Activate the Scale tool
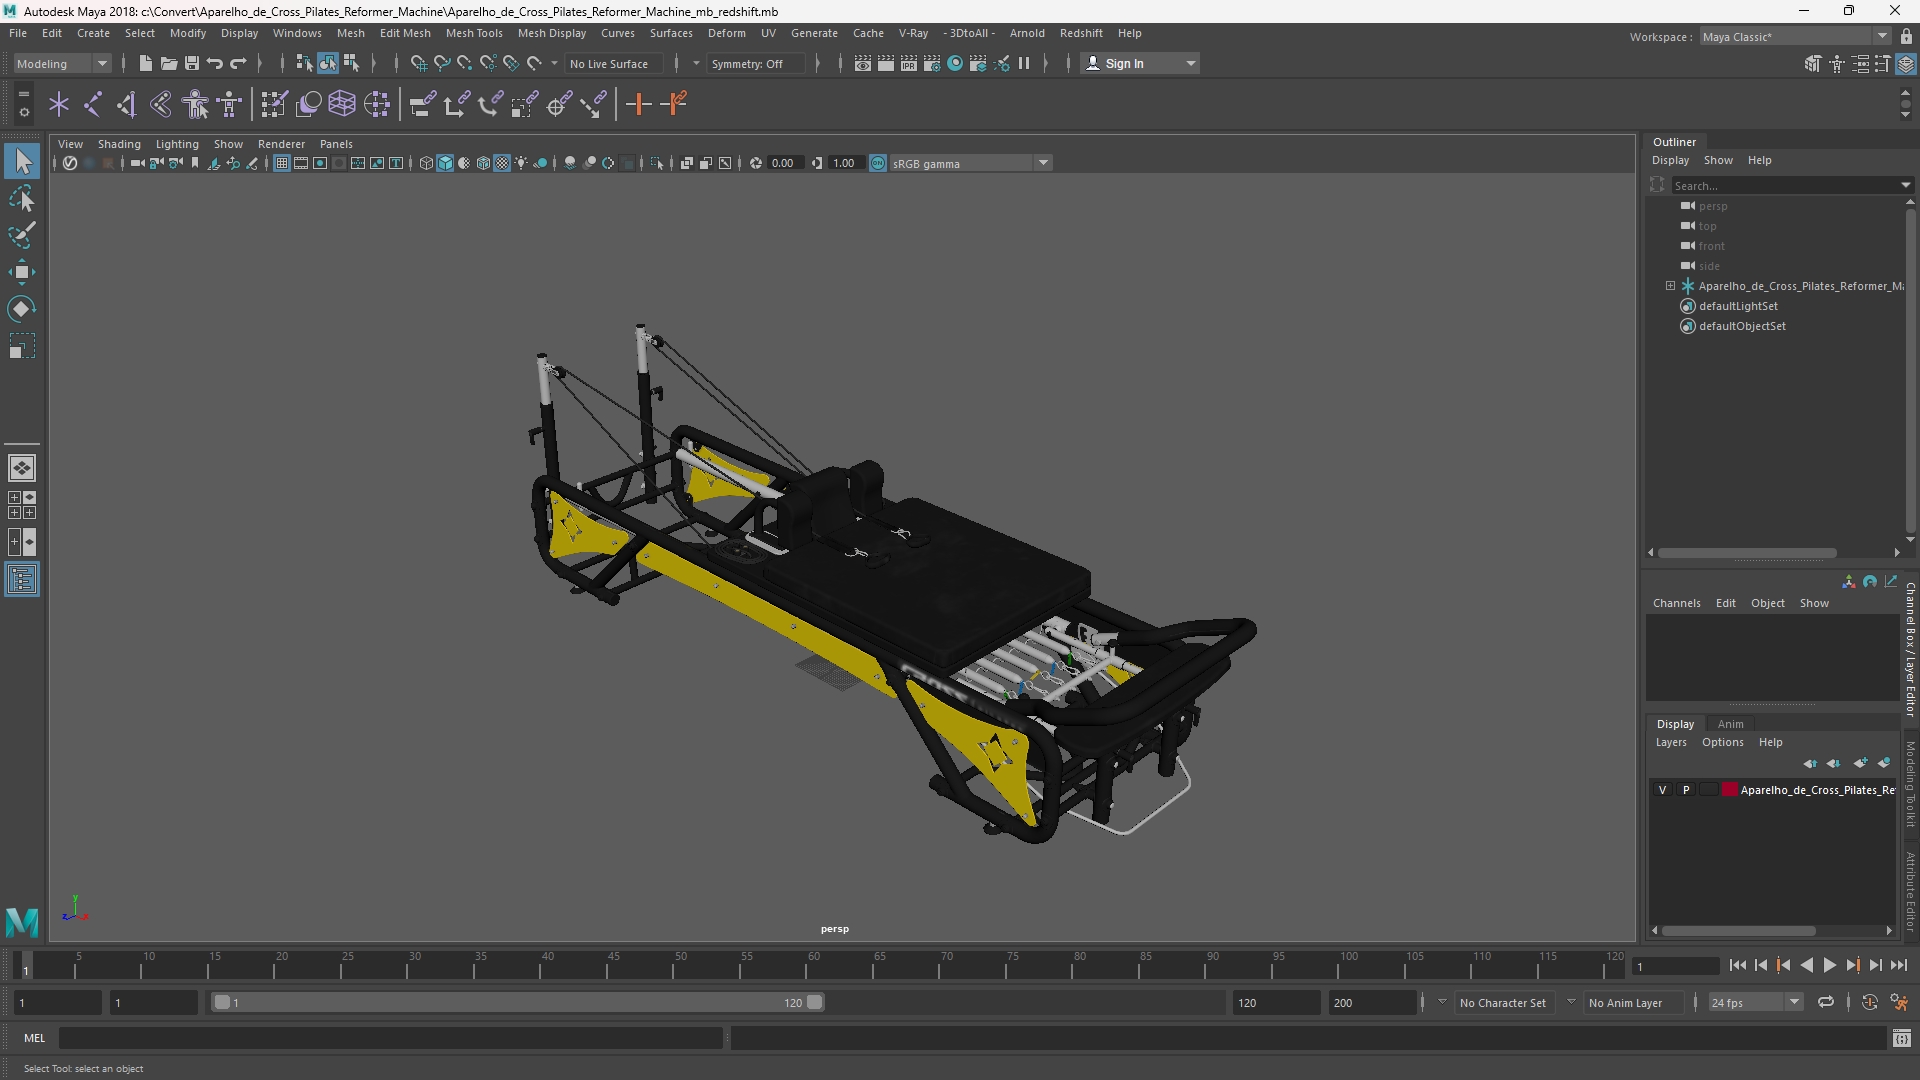The image size is (1920, 1080). (22, 347)
